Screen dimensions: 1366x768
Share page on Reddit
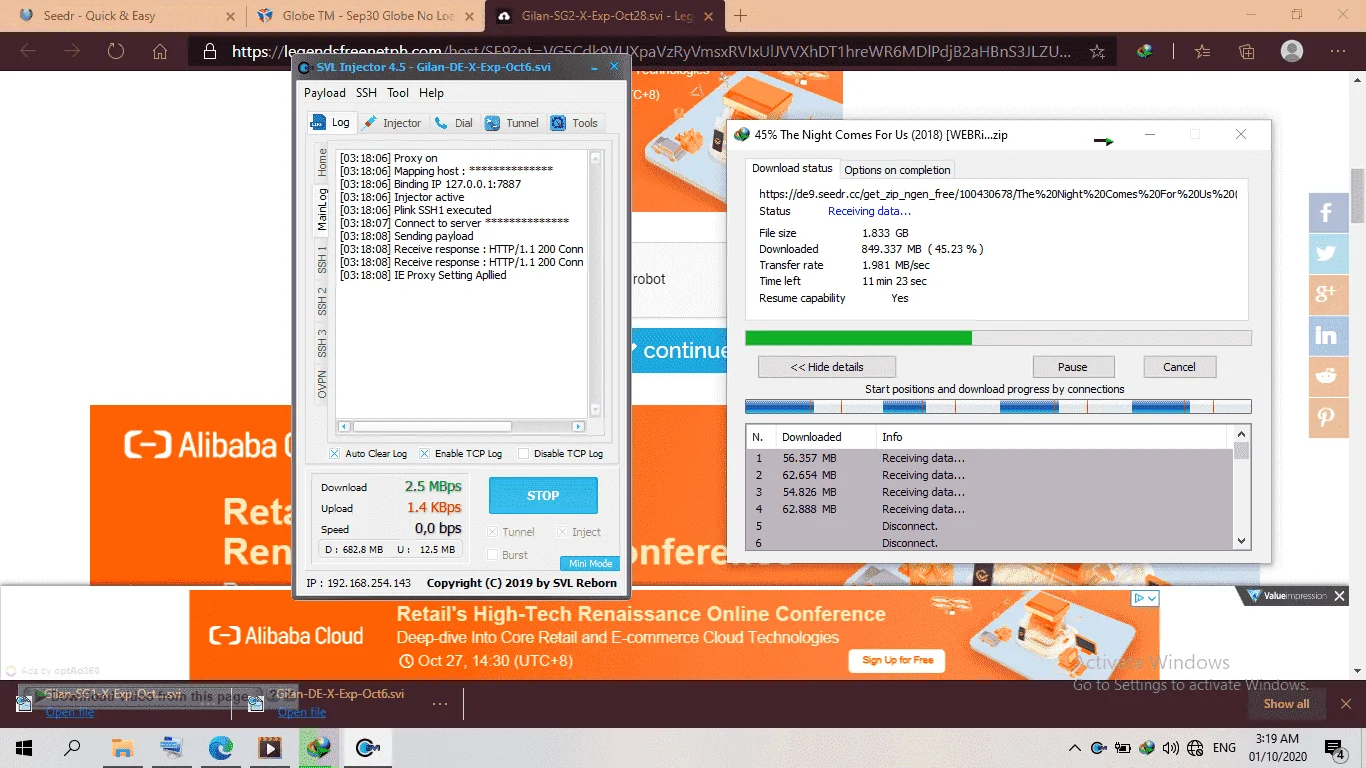tap(1328, 376)
